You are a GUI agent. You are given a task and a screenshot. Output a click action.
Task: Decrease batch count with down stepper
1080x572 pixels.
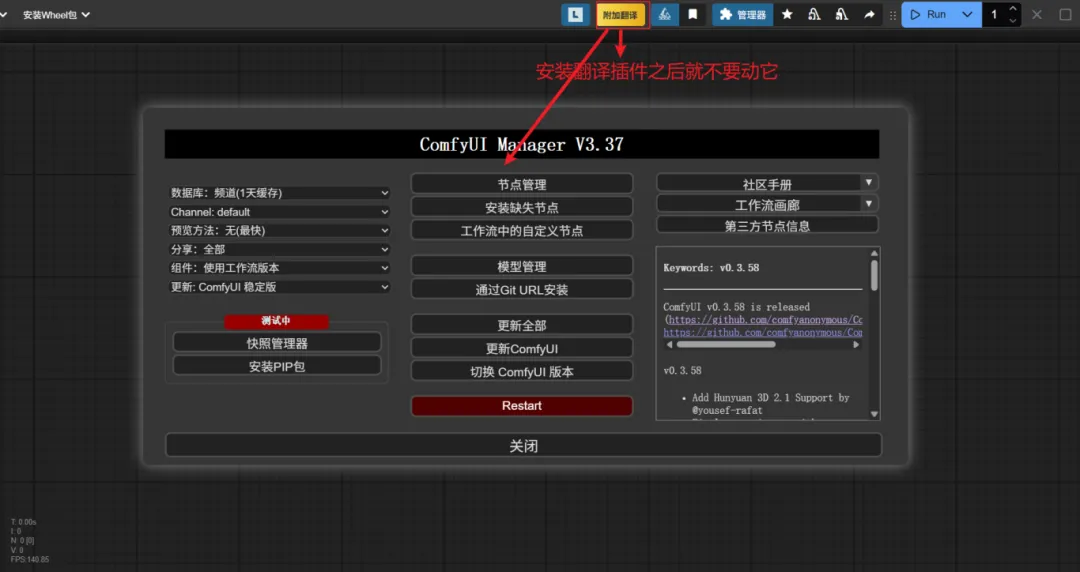click(1012, 21)
